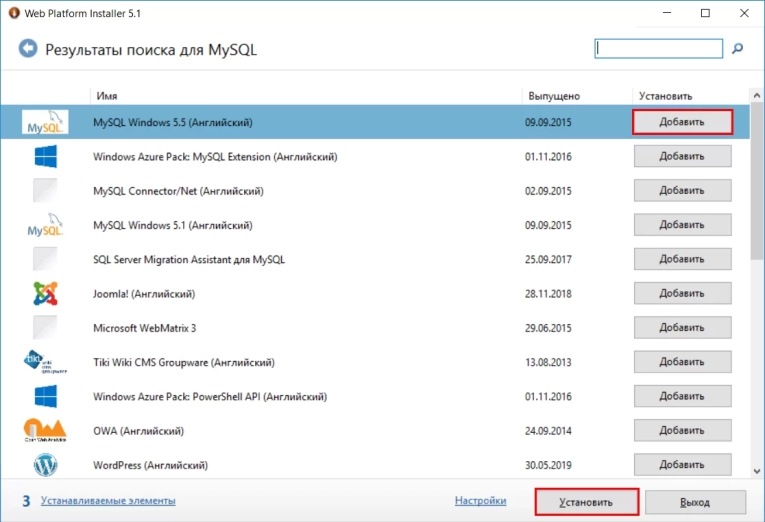Click the Выход exit button

click(x=695, y=502)
